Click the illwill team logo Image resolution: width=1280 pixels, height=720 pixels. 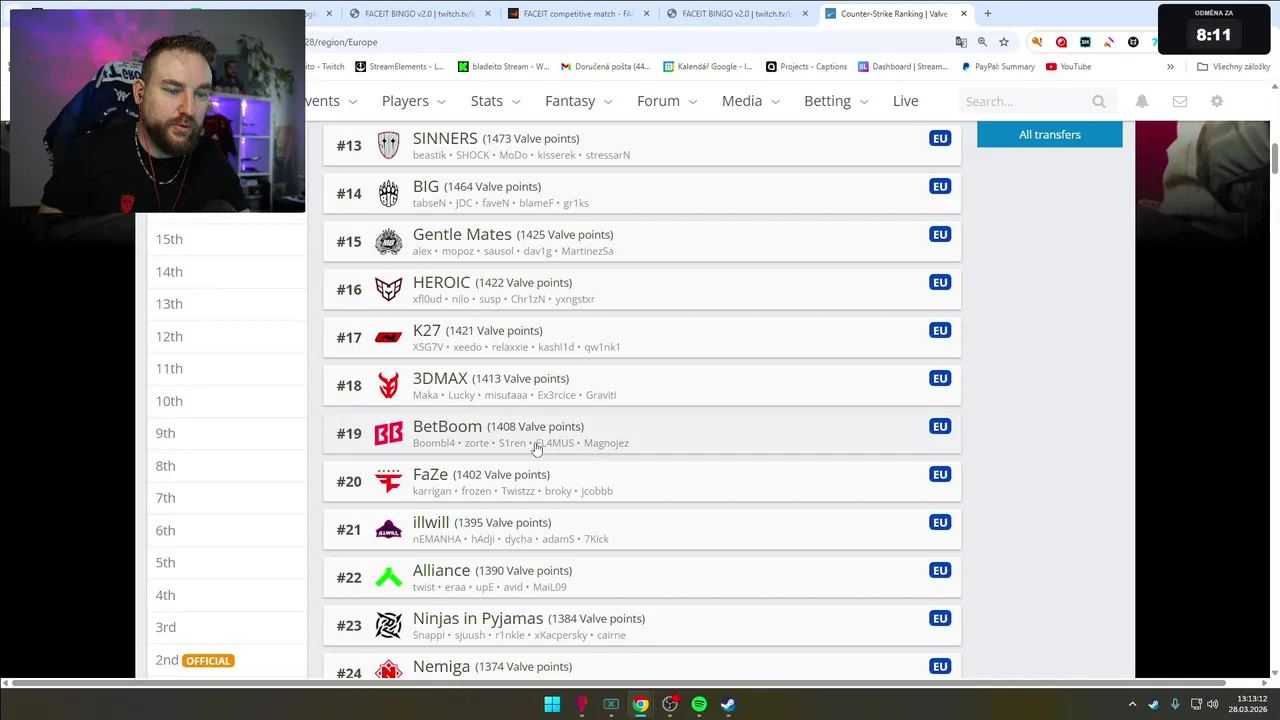[x=388, y=529]
